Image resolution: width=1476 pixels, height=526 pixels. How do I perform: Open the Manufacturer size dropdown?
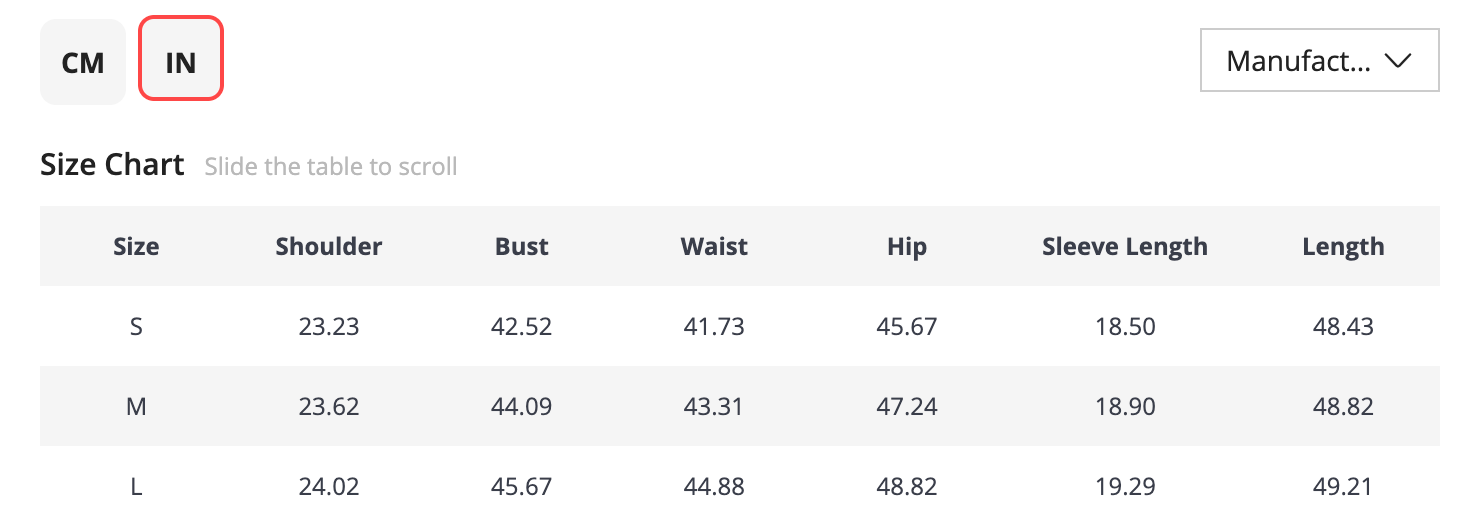click(1319, 61)
